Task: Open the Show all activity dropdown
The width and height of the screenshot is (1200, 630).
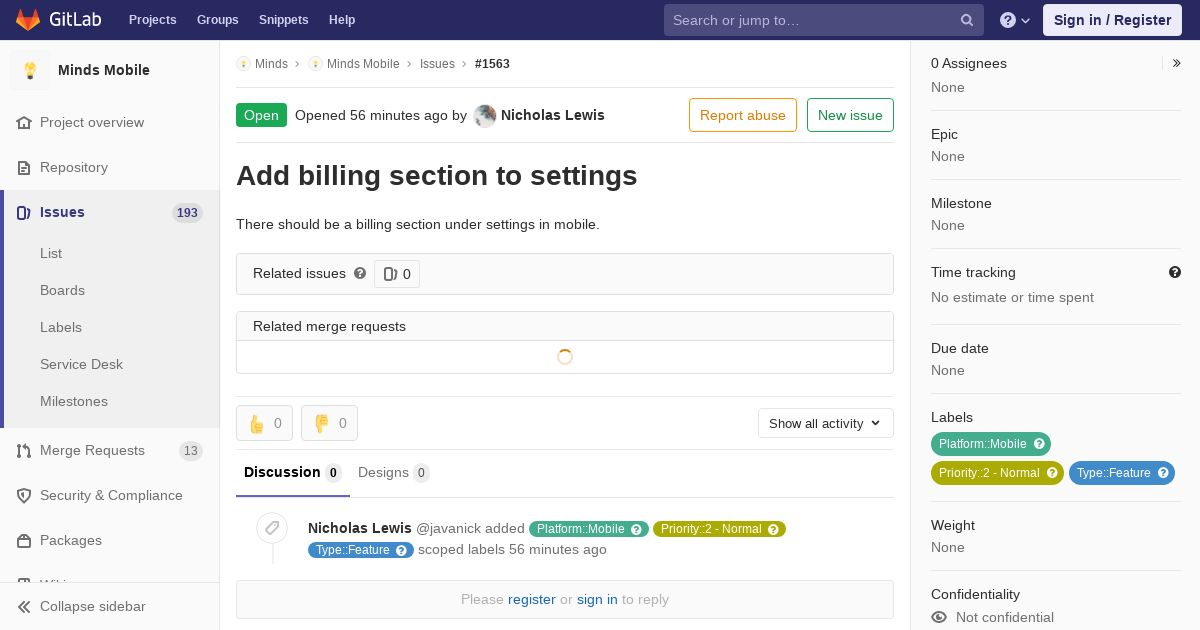Action: click(826, 423)
